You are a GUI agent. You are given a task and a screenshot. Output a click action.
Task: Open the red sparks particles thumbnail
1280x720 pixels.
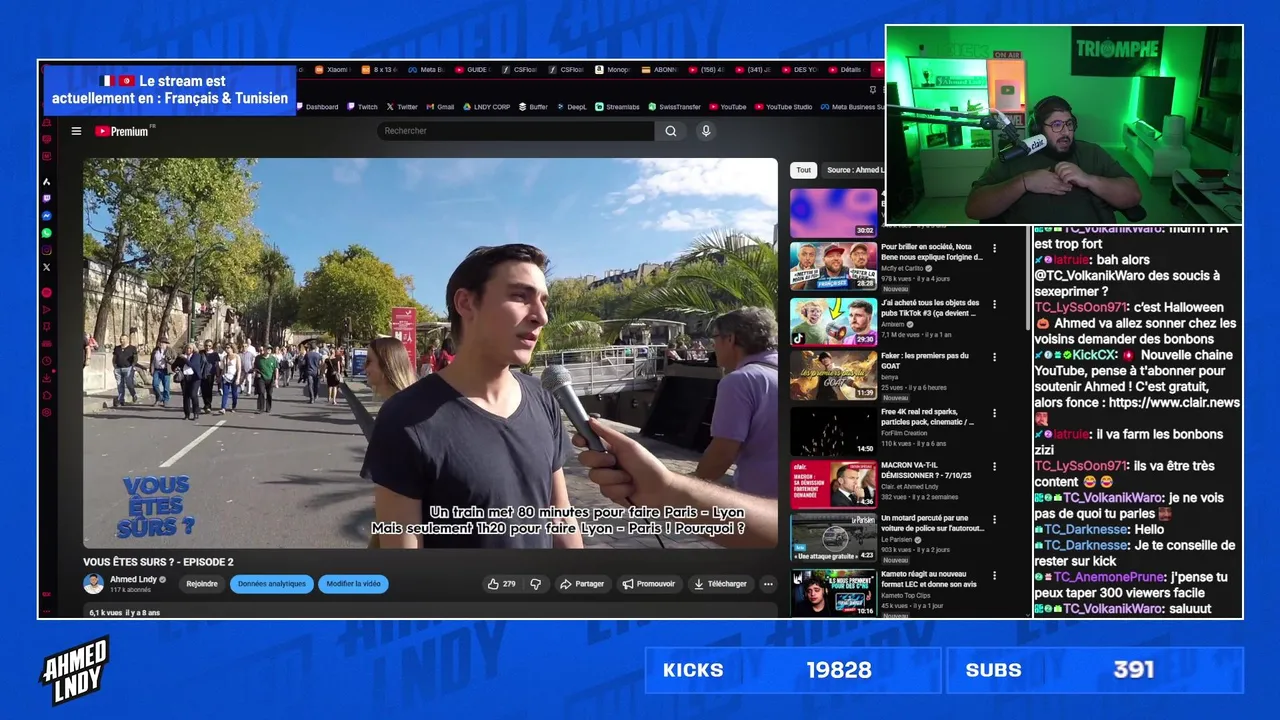(x=833, y=430)
